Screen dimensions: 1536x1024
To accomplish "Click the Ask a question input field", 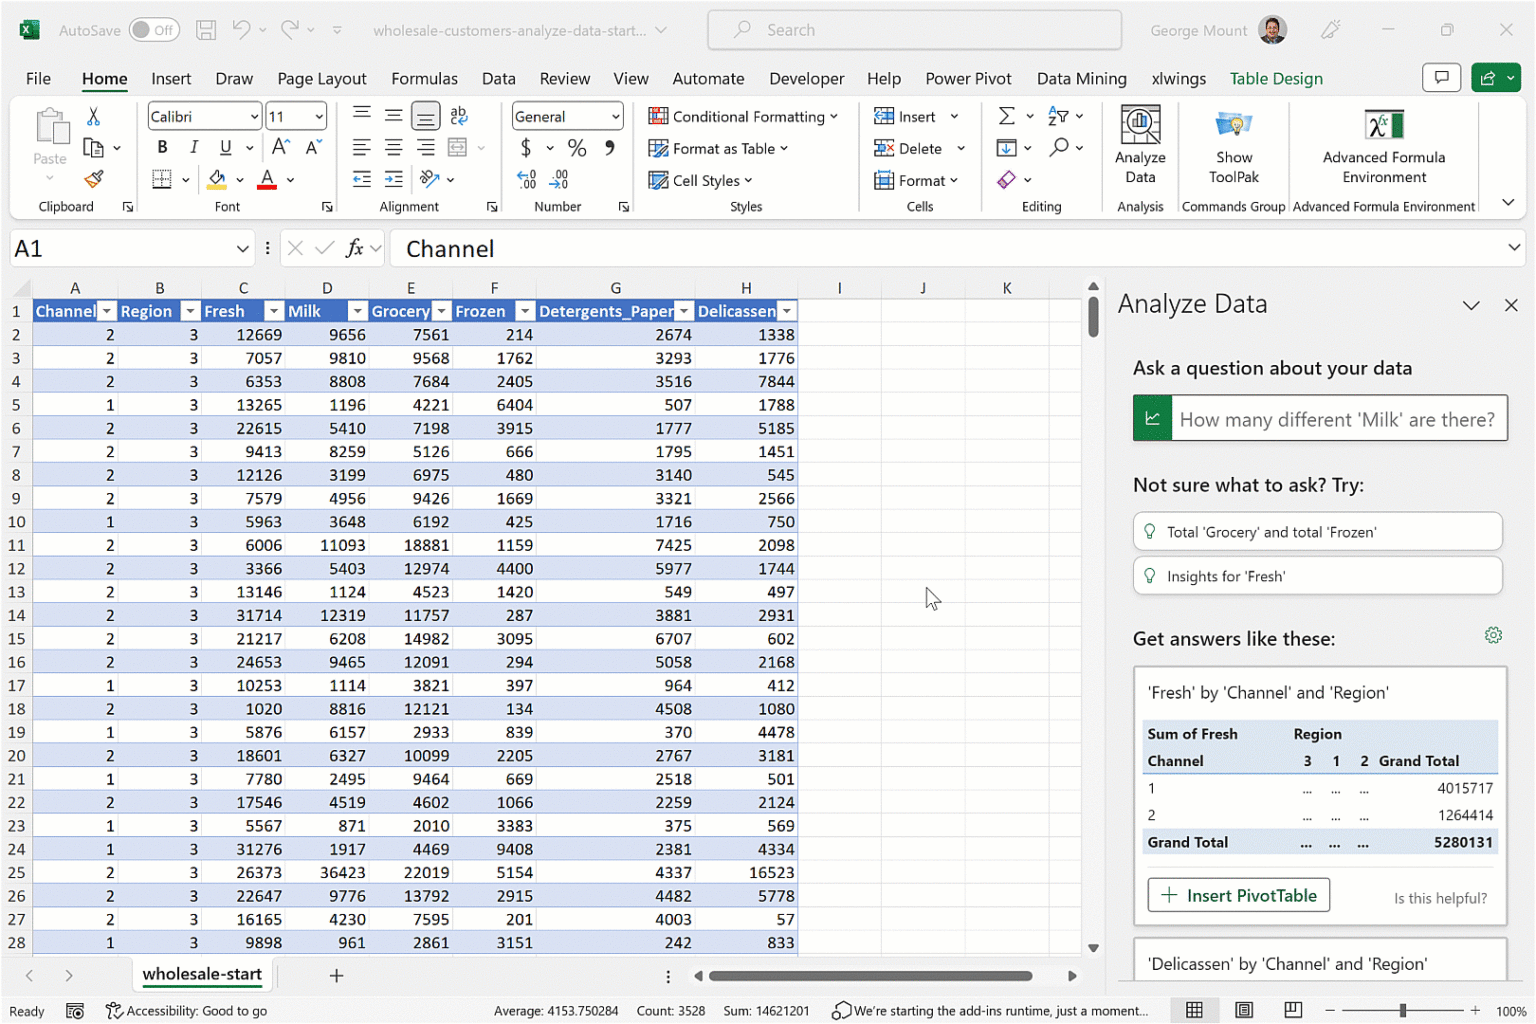I will [x=1337, y=420].
